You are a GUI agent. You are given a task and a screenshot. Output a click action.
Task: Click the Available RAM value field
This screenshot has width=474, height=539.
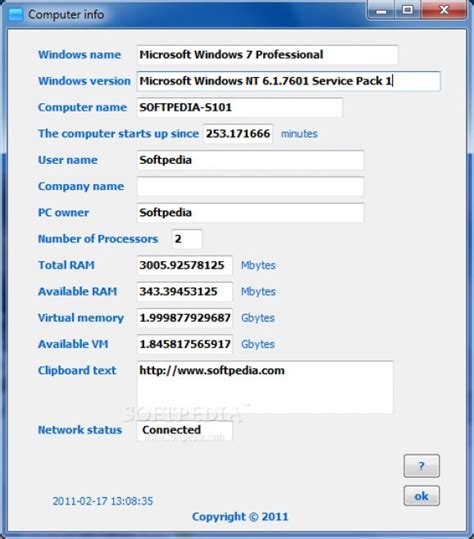[x=185, y=292]
